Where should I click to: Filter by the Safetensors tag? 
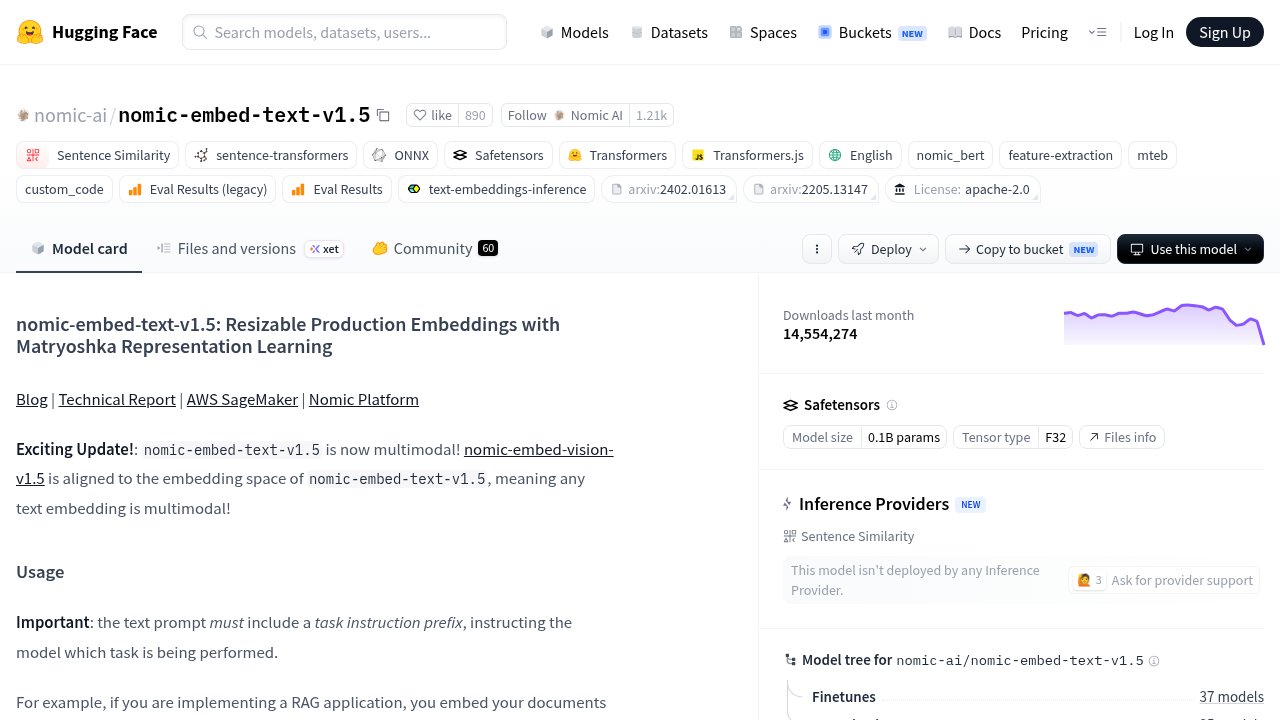[498, 155]
